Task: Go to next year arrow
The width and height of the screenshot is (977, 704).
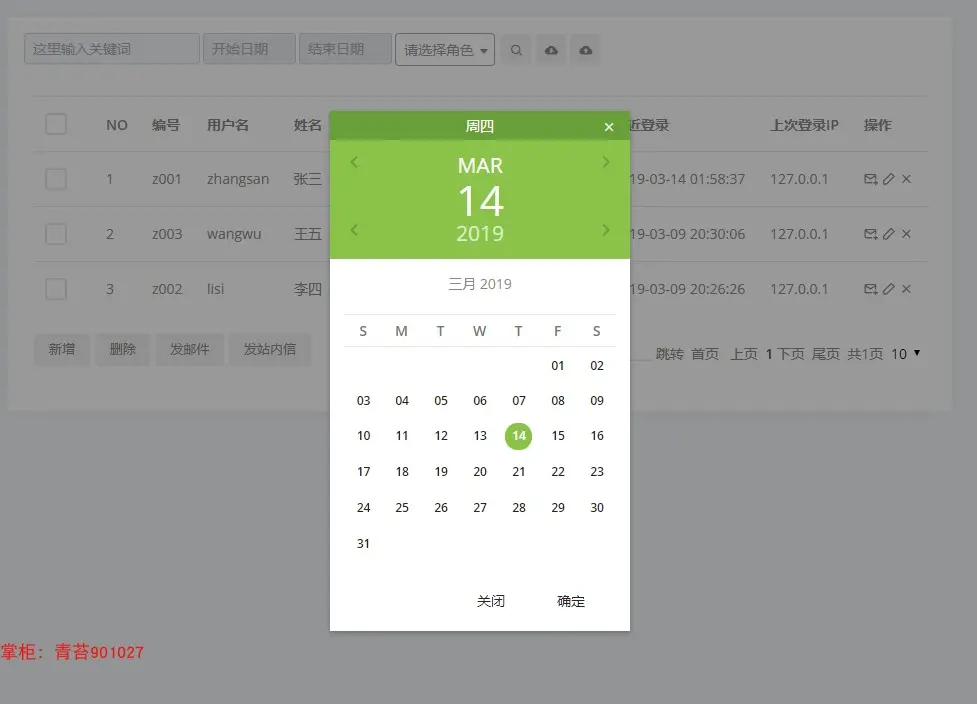Action: 606,230
